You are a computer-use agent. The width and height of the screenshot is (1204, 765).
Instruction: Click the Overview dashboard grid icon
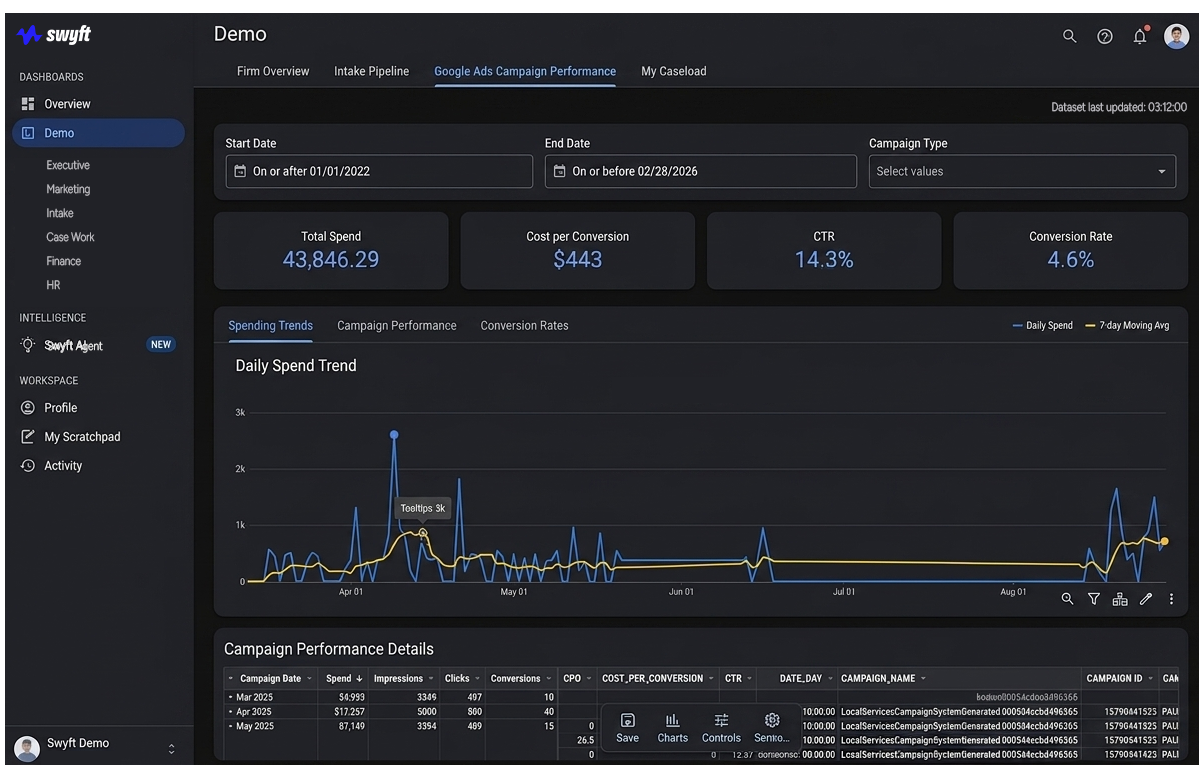[x=28, y=104]
